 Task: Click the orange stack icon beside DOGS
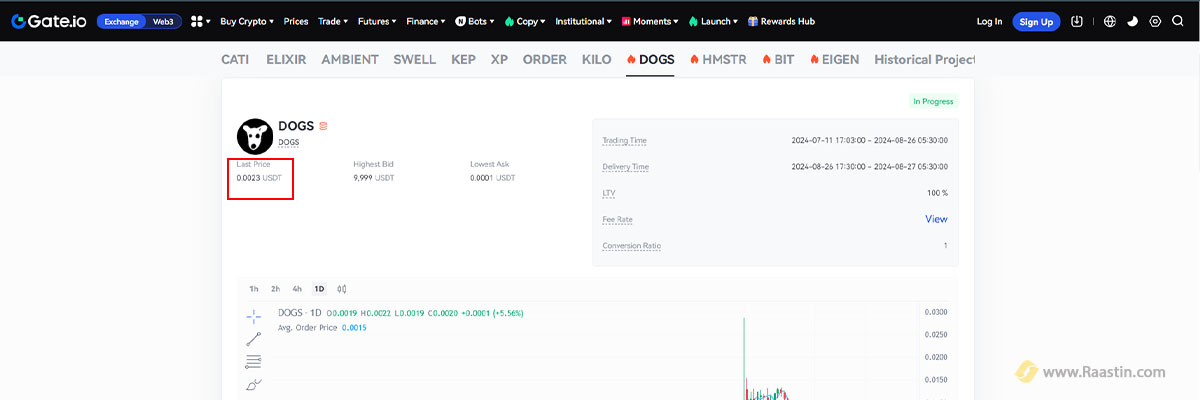(x=323, y=127)
